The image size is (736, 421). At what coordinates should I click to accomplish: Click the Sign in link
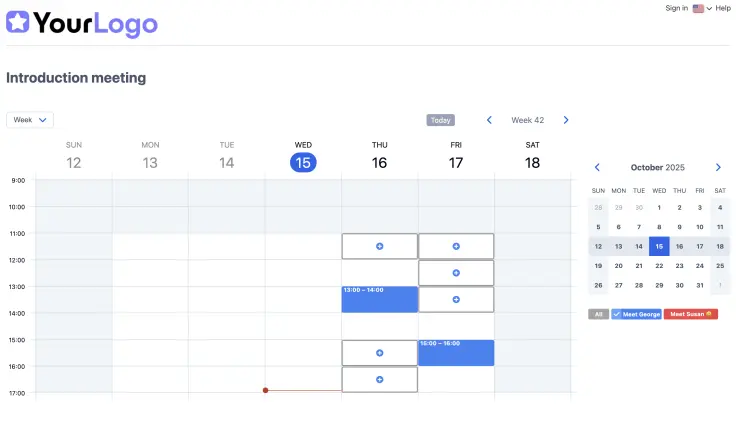pos(676,8)
